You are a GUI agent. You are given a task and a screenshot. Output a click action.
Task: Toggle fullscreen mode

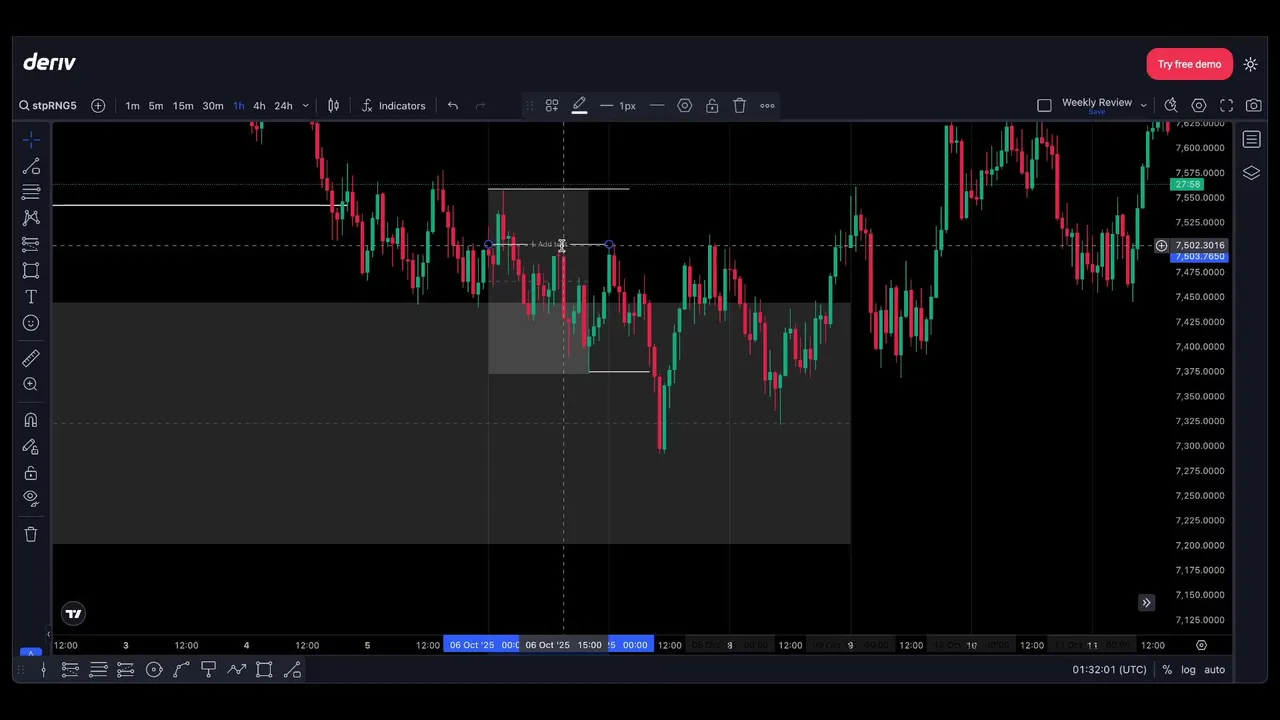click(x=1227, y=105)
